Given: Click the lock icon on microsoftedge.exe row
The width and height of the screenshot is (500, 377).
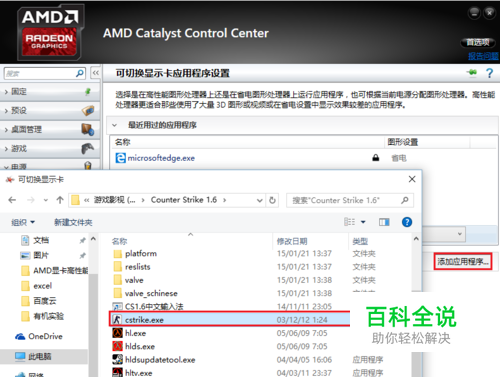Looking at the screenshot, I should click(x=376, y=158).
